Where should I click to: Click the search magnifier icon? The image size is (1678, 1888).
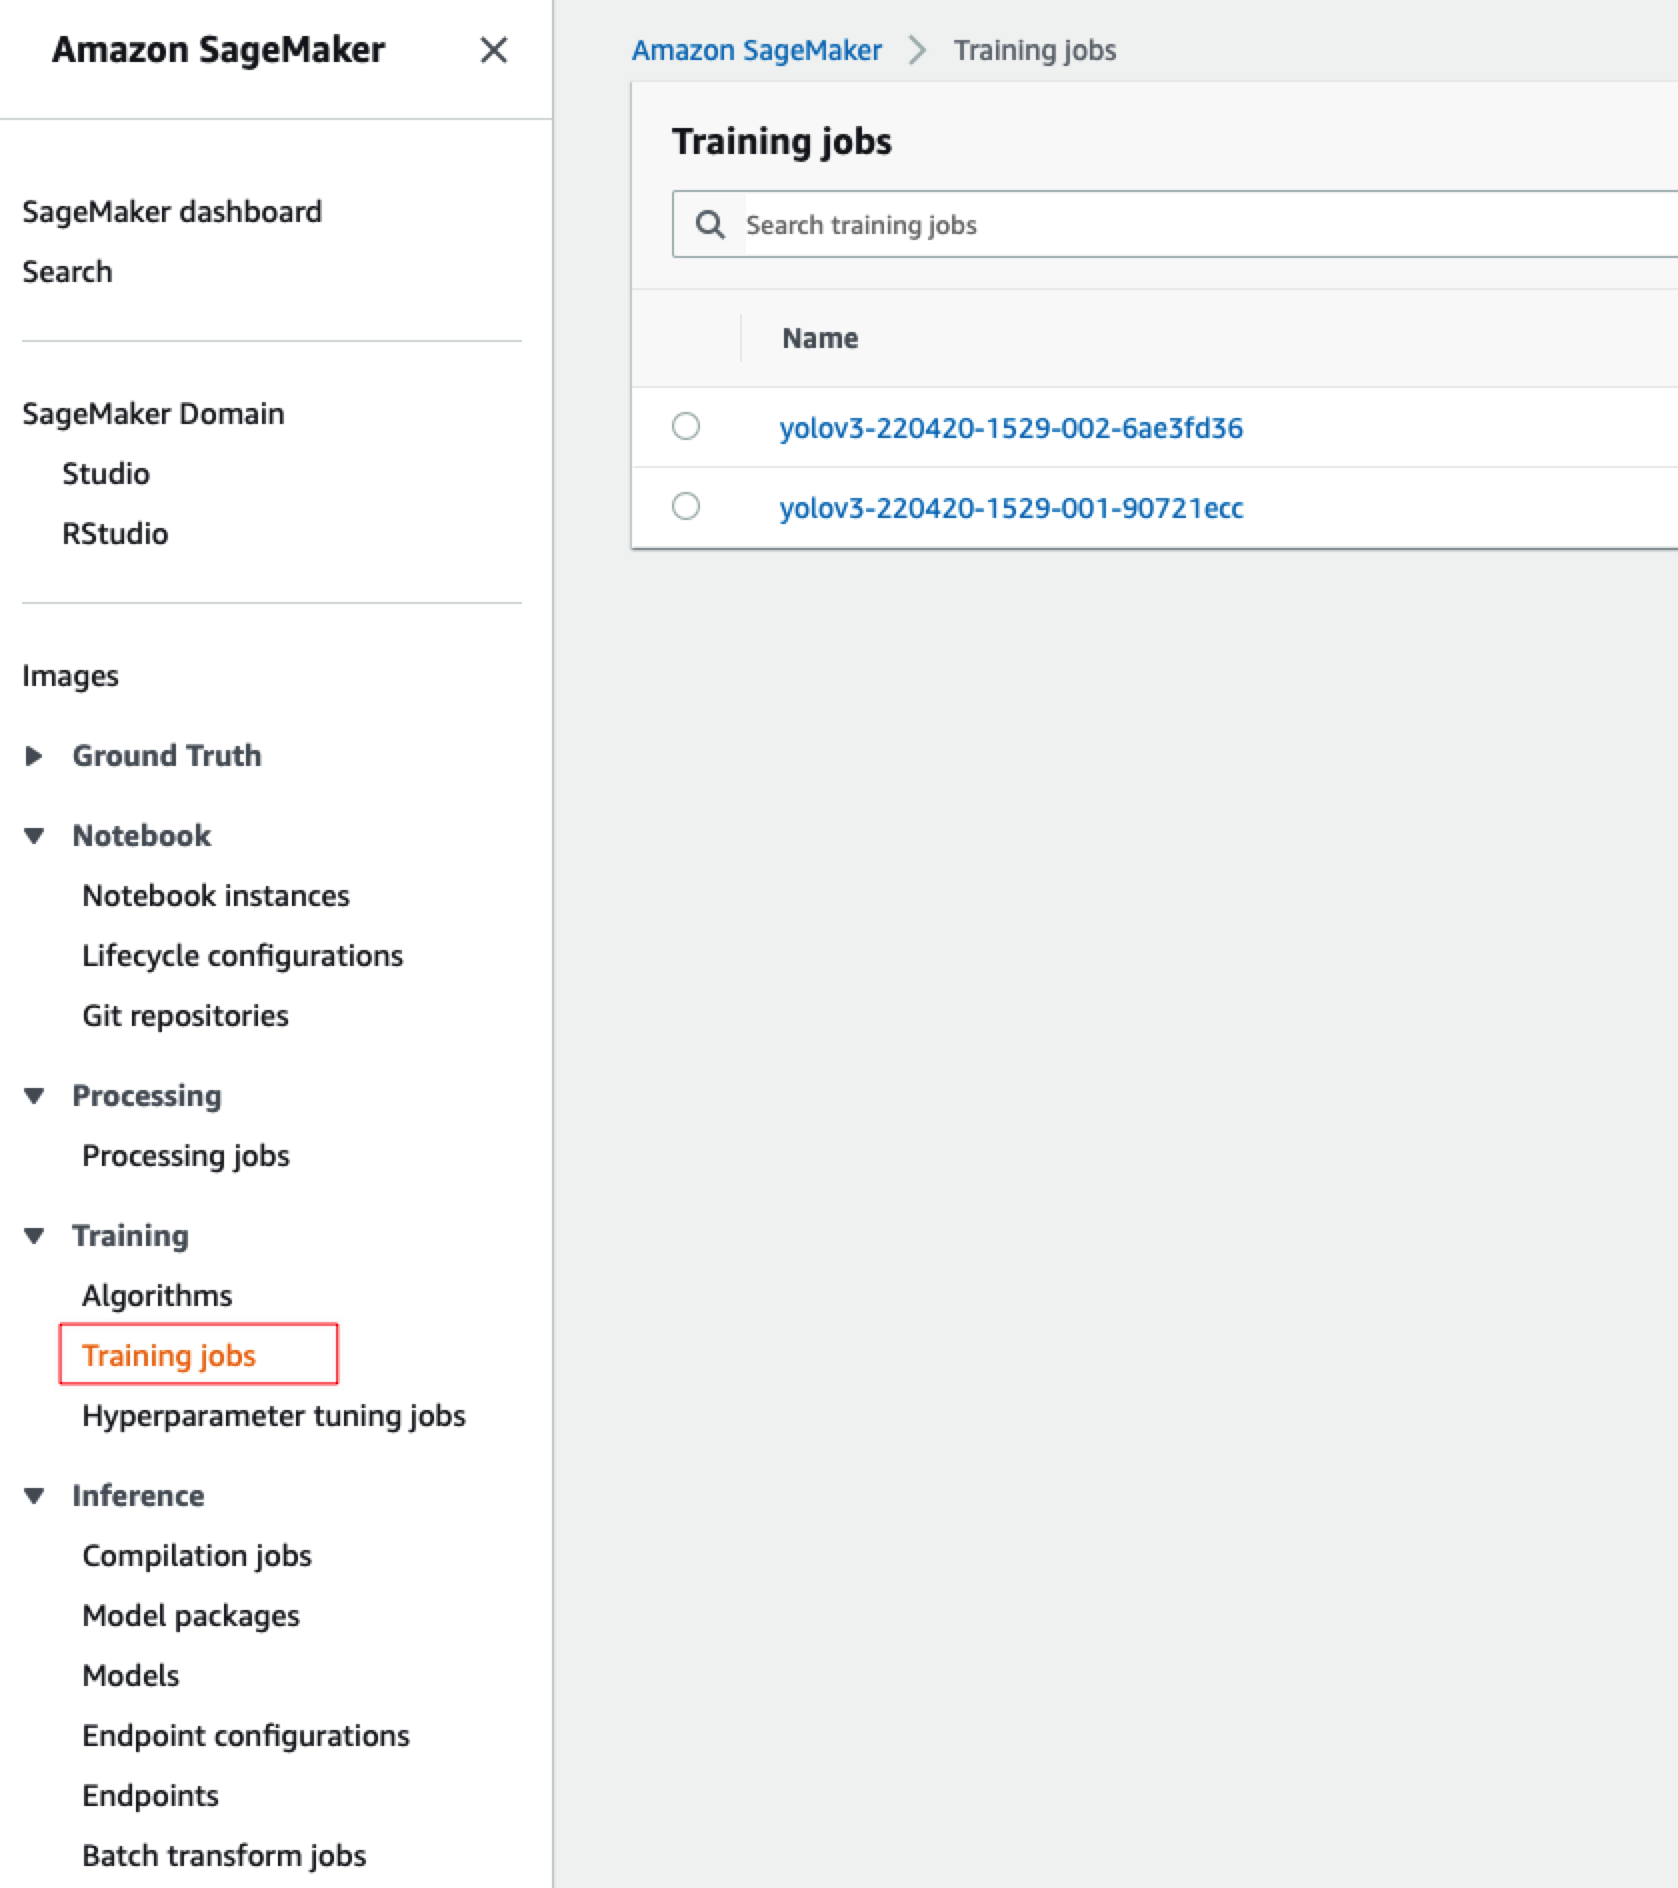710,225
